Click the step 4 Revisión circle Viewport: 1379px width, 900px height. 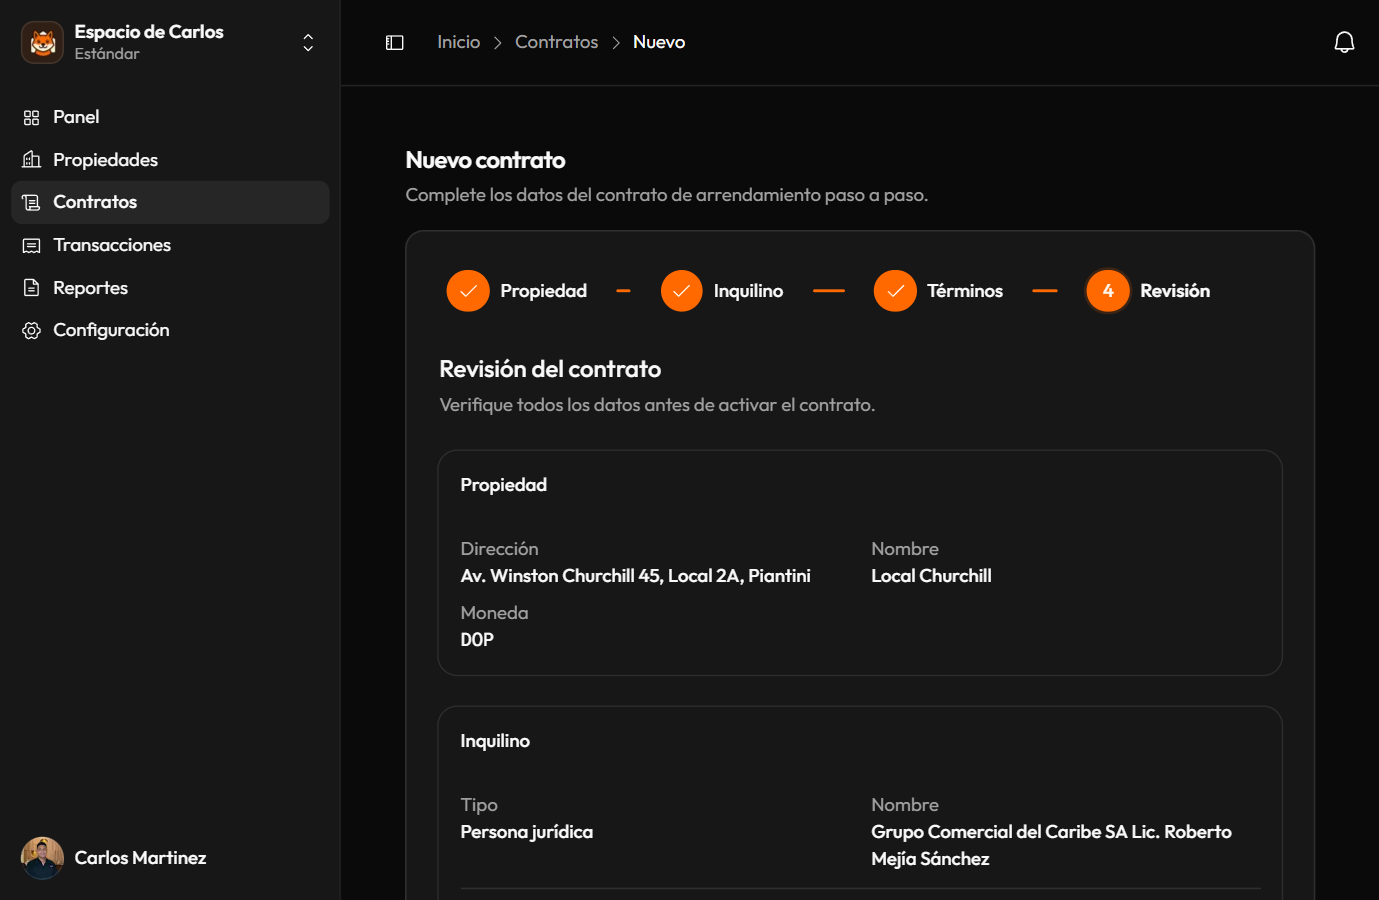click(1108, 291)
